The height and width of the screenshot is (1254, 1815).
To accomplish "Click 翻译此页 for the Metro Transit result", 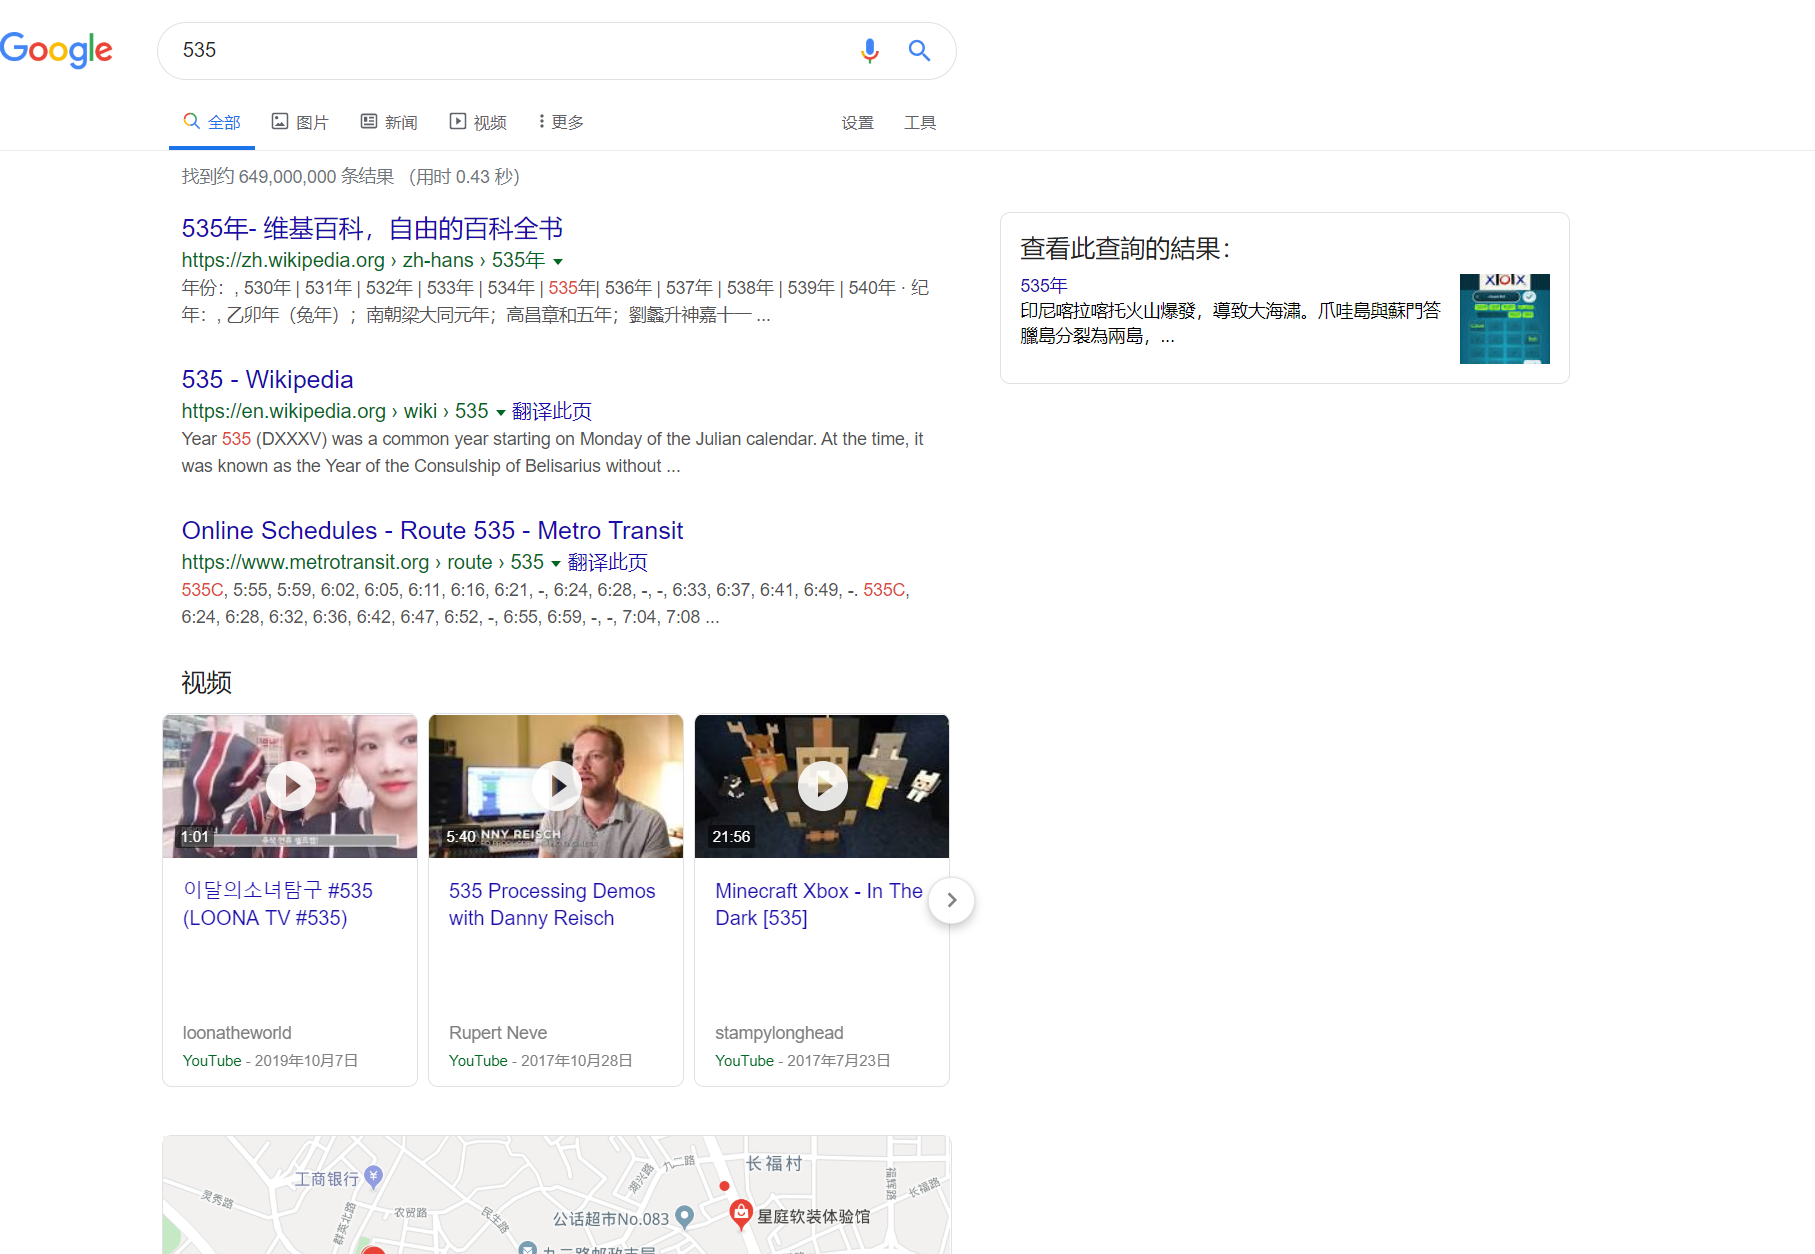I will click(608, 562).
